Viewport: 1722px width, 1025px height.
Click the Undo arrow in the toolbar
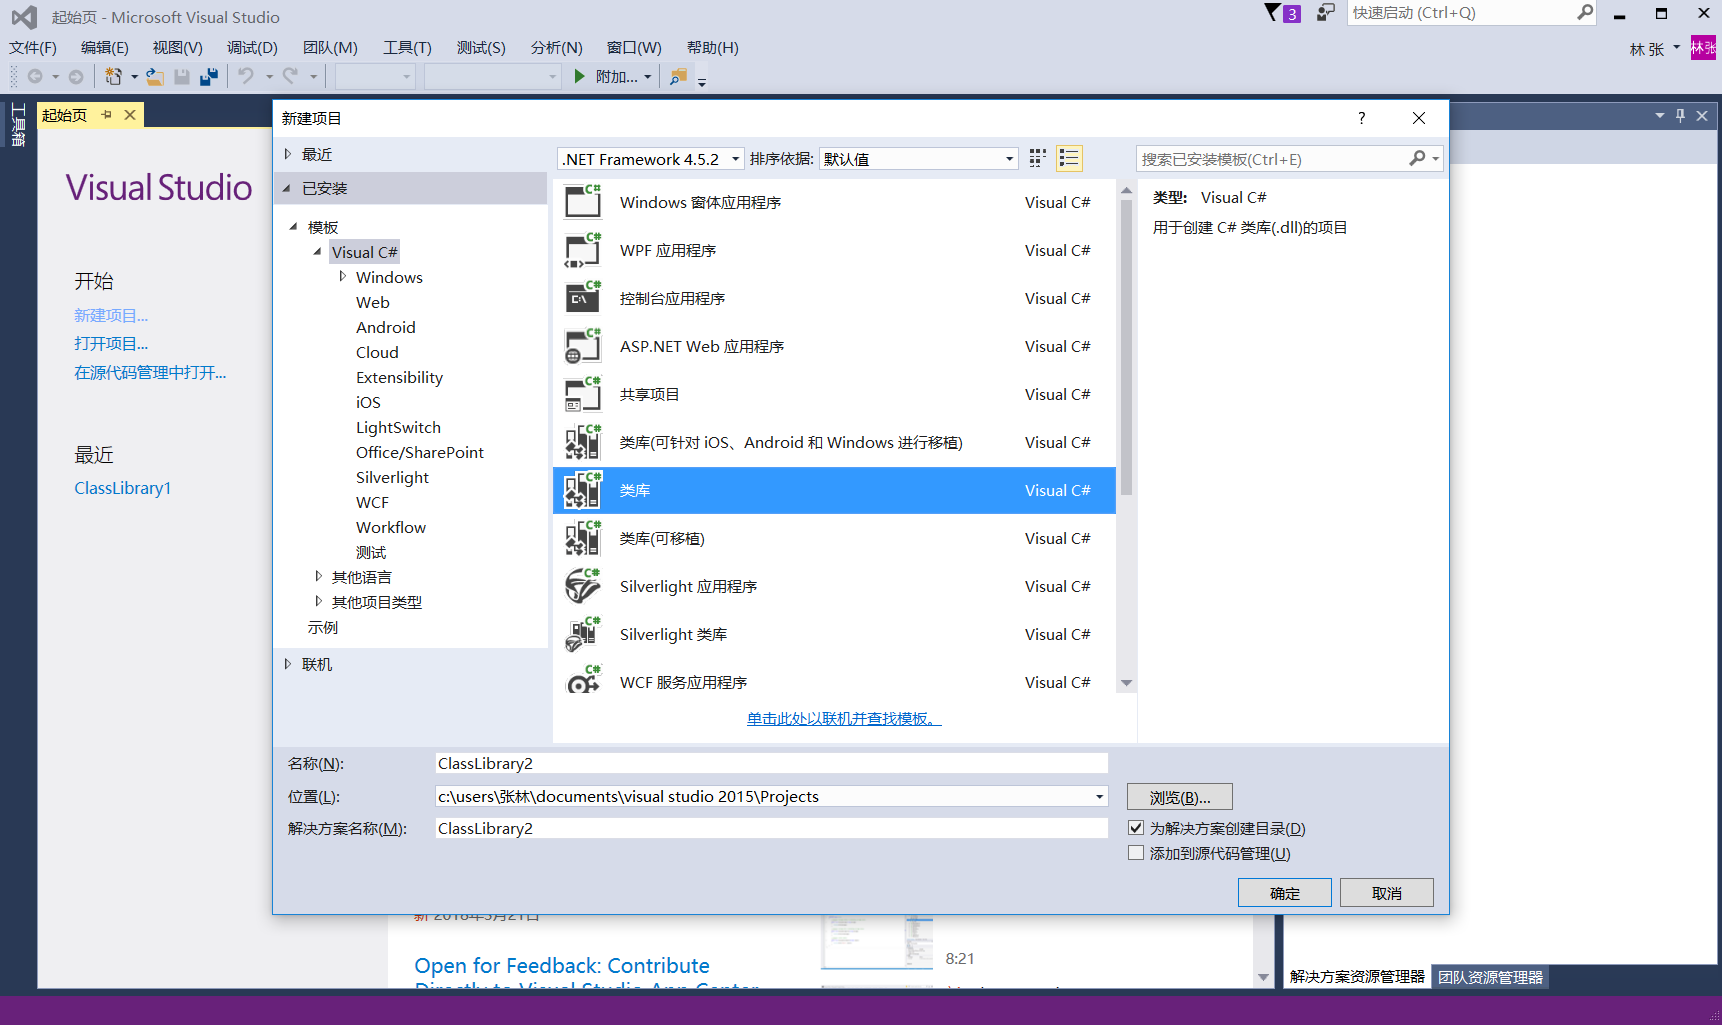[x=246, y=77]
